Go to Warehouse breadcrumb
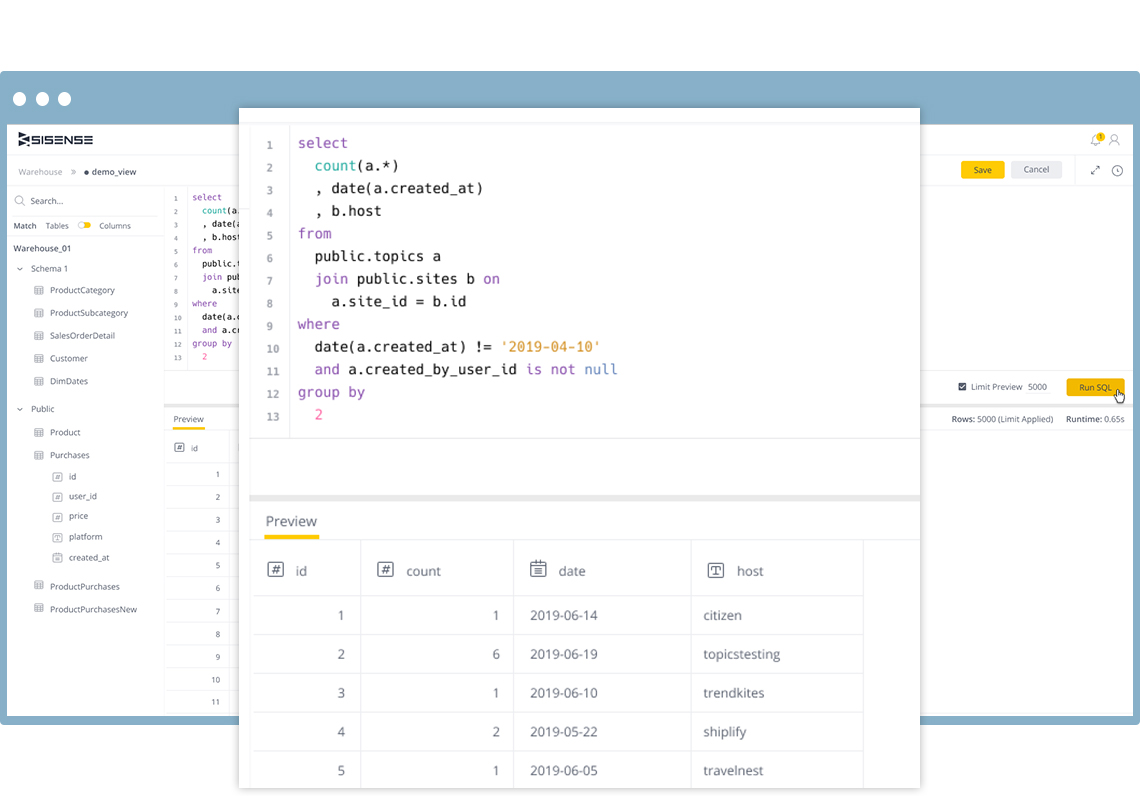 [40, 172]
